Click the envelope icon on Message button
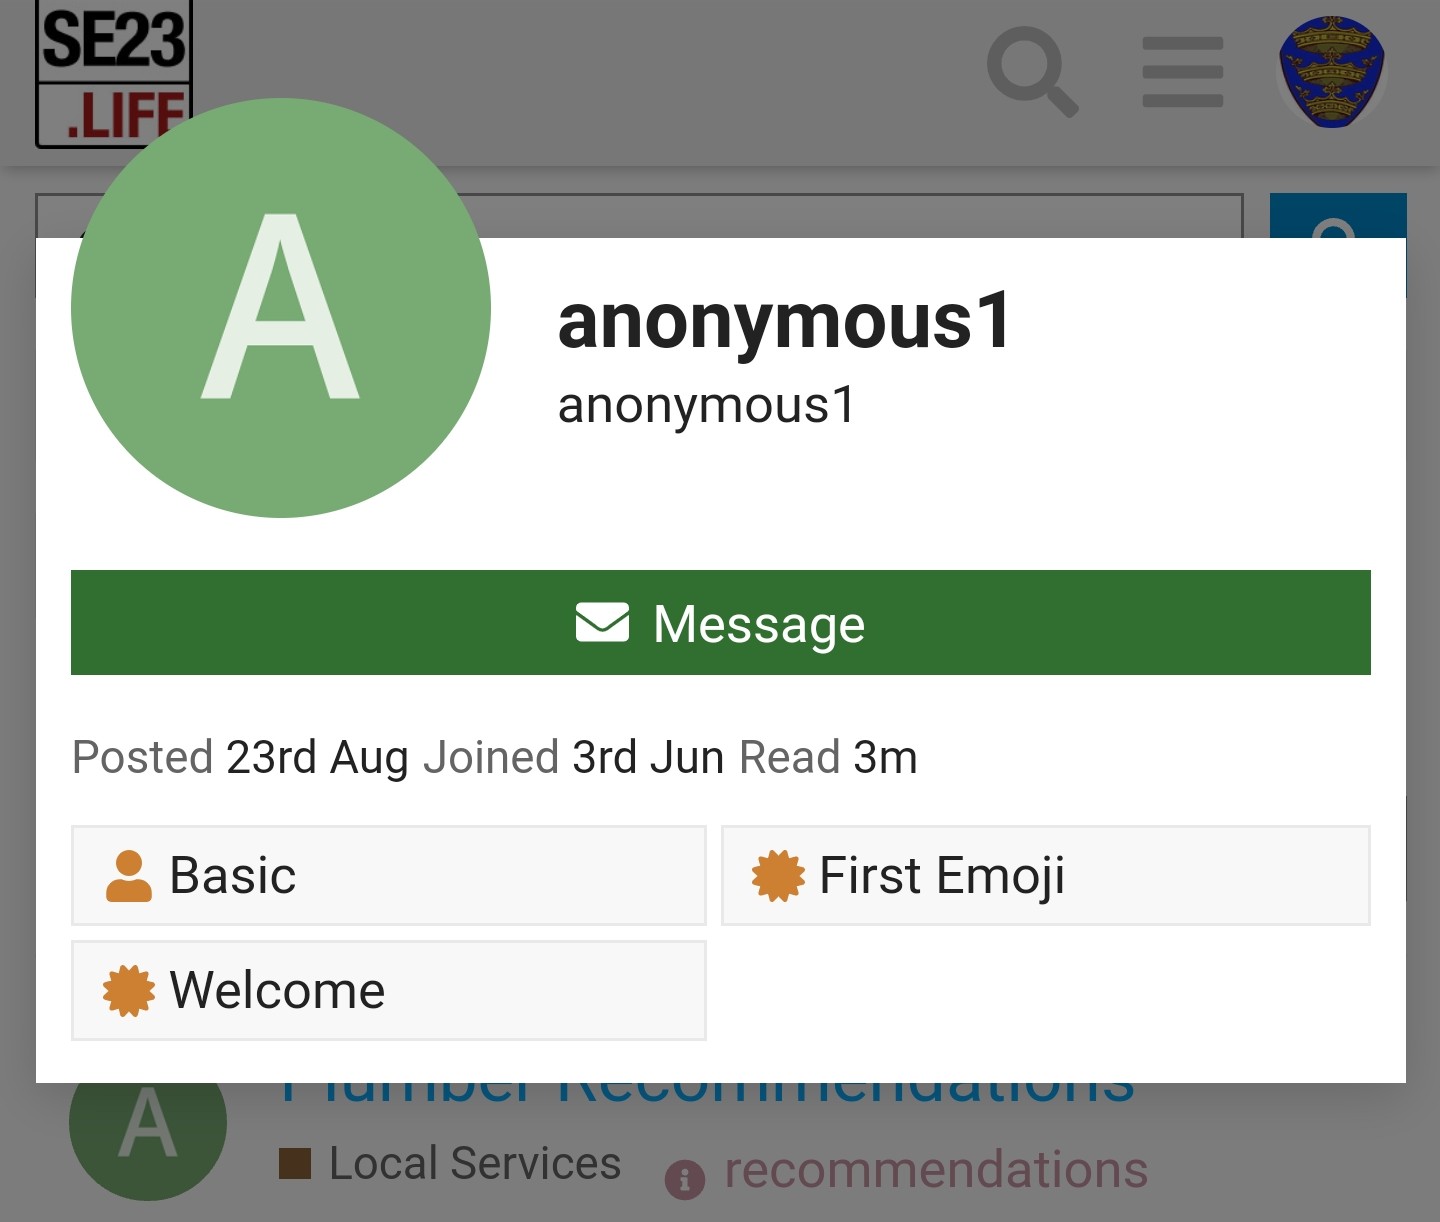The width and height of the screenshot is (1440, 1222). pos(602,622)
